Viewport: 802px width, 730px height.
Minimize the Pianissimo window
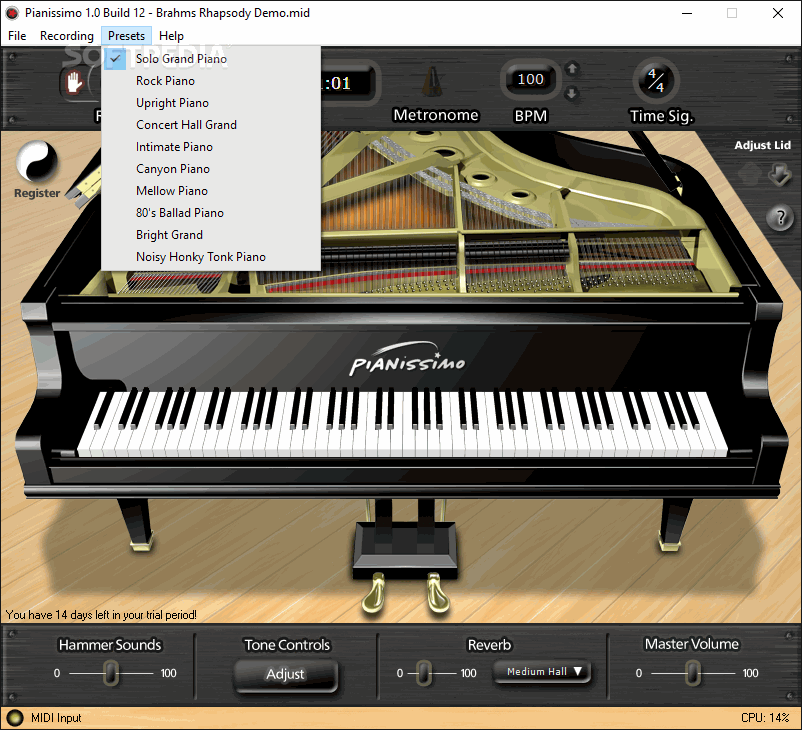tap(687, 13)
